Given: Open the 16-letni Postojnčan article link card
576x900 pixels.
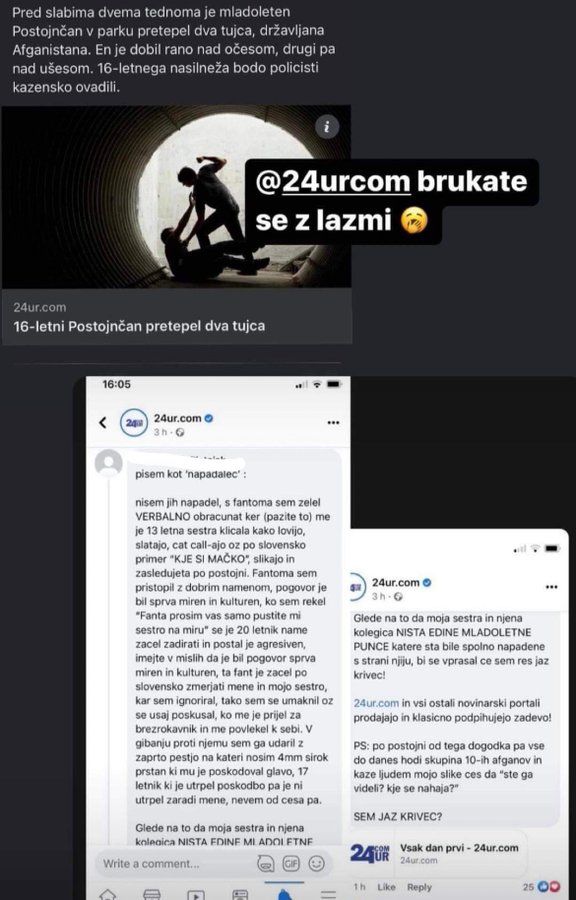Looking at the screenshot, I should pos(177,316).
